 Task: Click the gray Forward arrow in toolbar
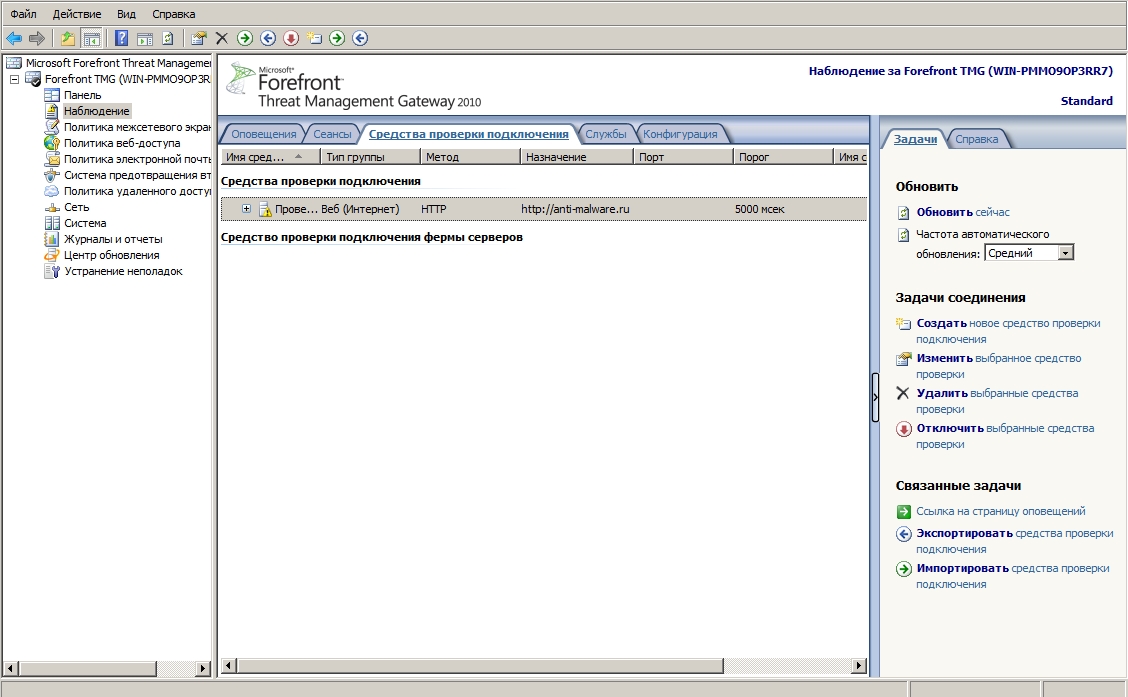[x=37, y=38]
